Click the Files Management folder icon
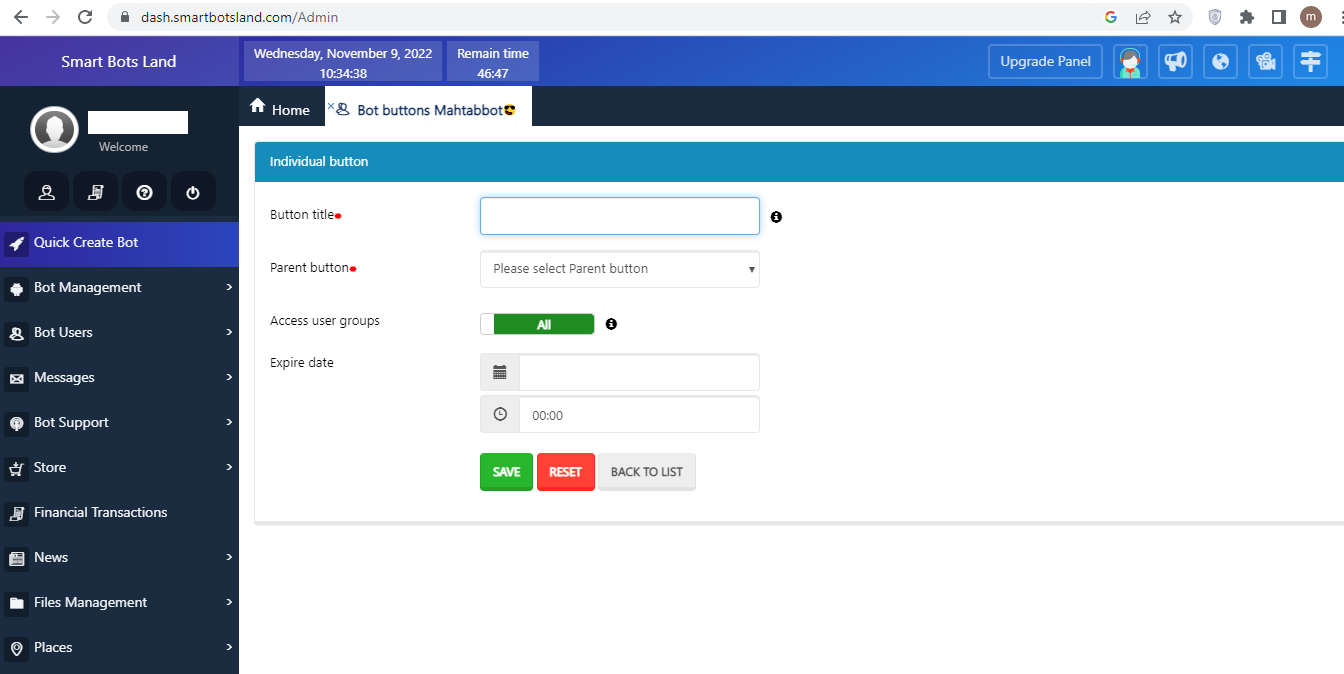This screenshot has height=674, width=1344. [x=16, y=603]
